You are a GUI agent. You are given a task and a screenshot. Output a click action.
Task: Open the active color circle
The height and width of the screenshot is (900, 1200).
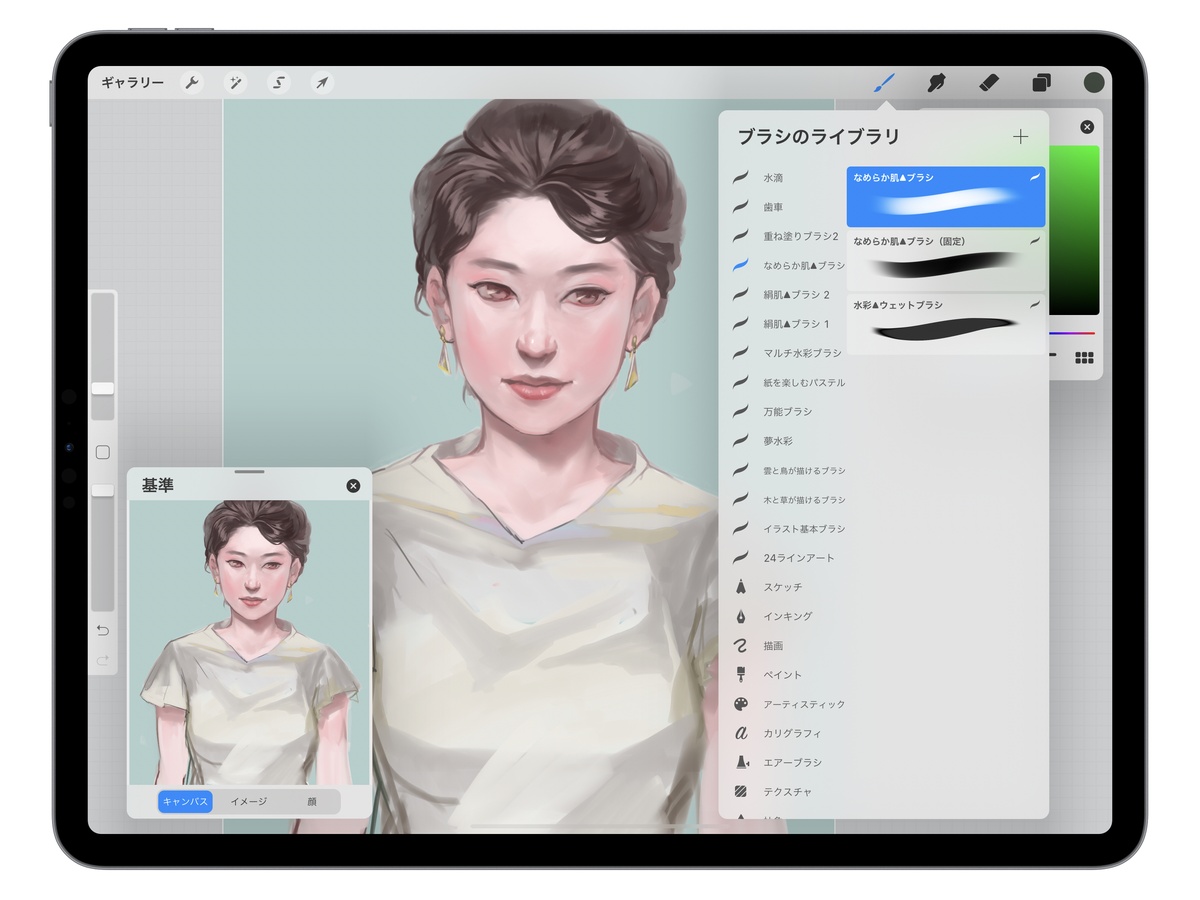[x=1094, y=82]
